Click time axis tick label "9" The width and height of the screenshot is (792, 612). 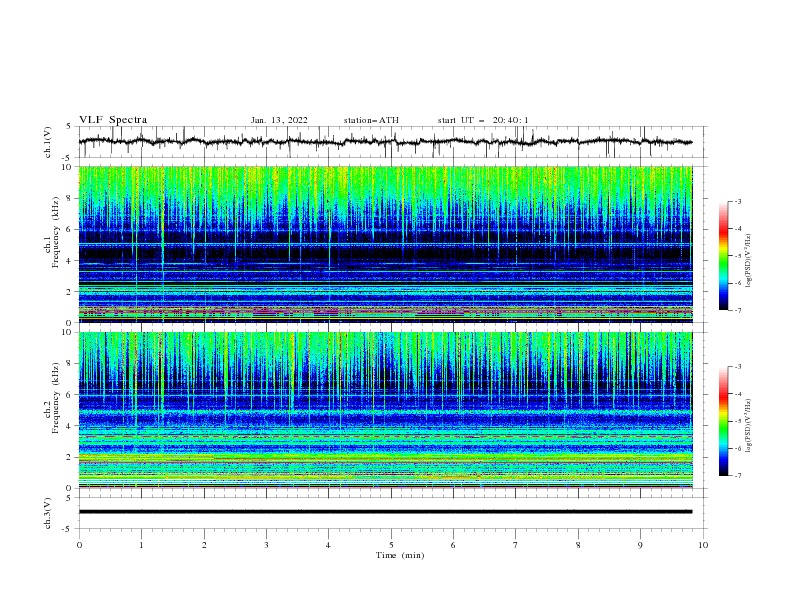pos(640,545)
